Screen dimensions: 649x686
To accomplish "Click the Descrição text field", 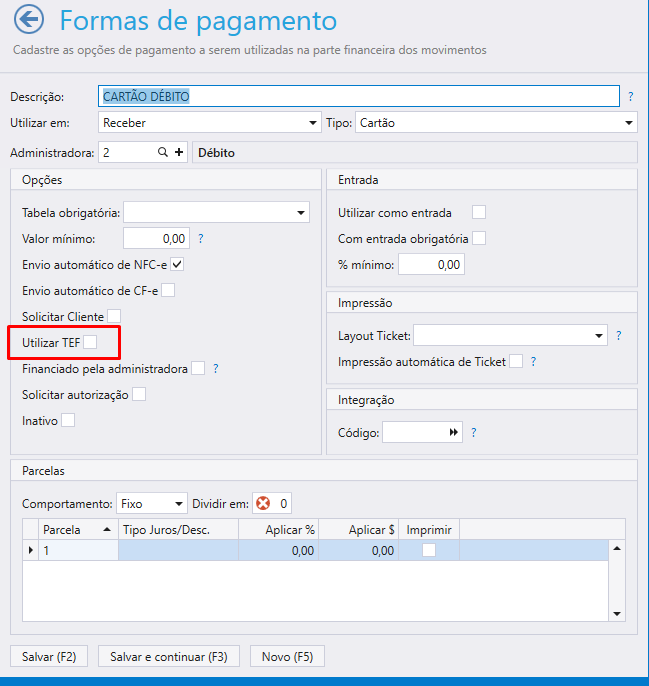I will pos(360,96).
